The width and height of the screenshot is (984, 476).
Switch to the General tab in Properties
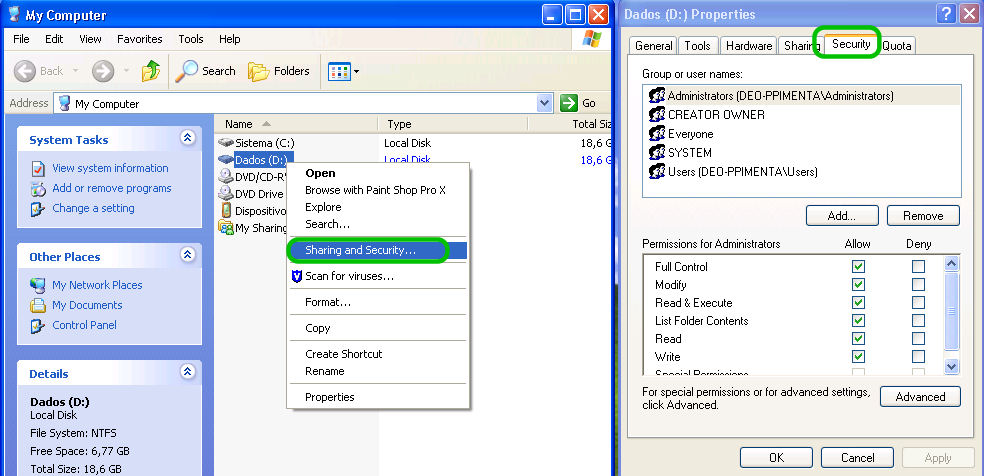pos(654,46)
